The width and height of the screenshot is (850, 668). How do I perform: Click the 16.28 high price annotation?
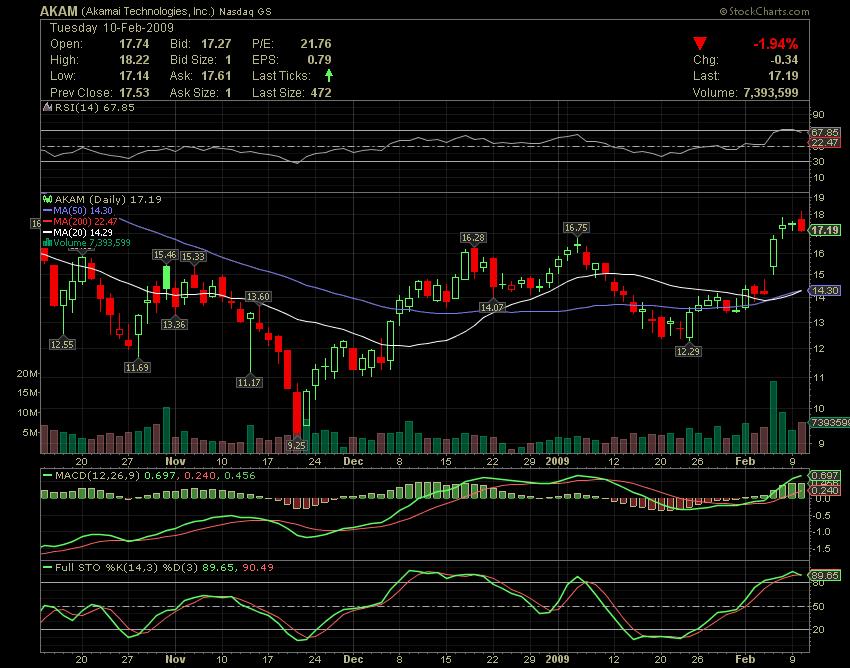click(473, 237)
